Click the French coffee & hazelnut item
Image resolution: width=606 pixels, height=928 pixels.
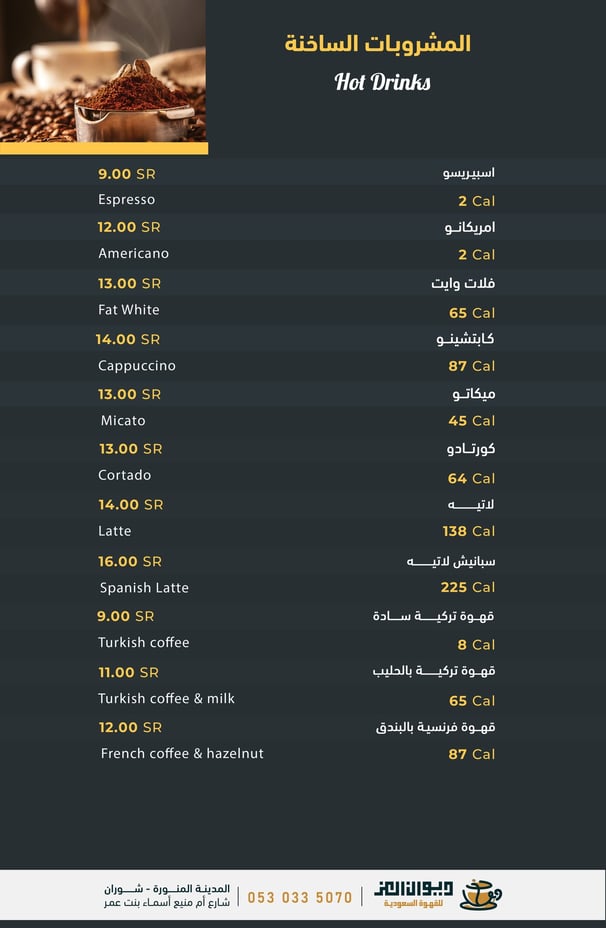(182, 754)
